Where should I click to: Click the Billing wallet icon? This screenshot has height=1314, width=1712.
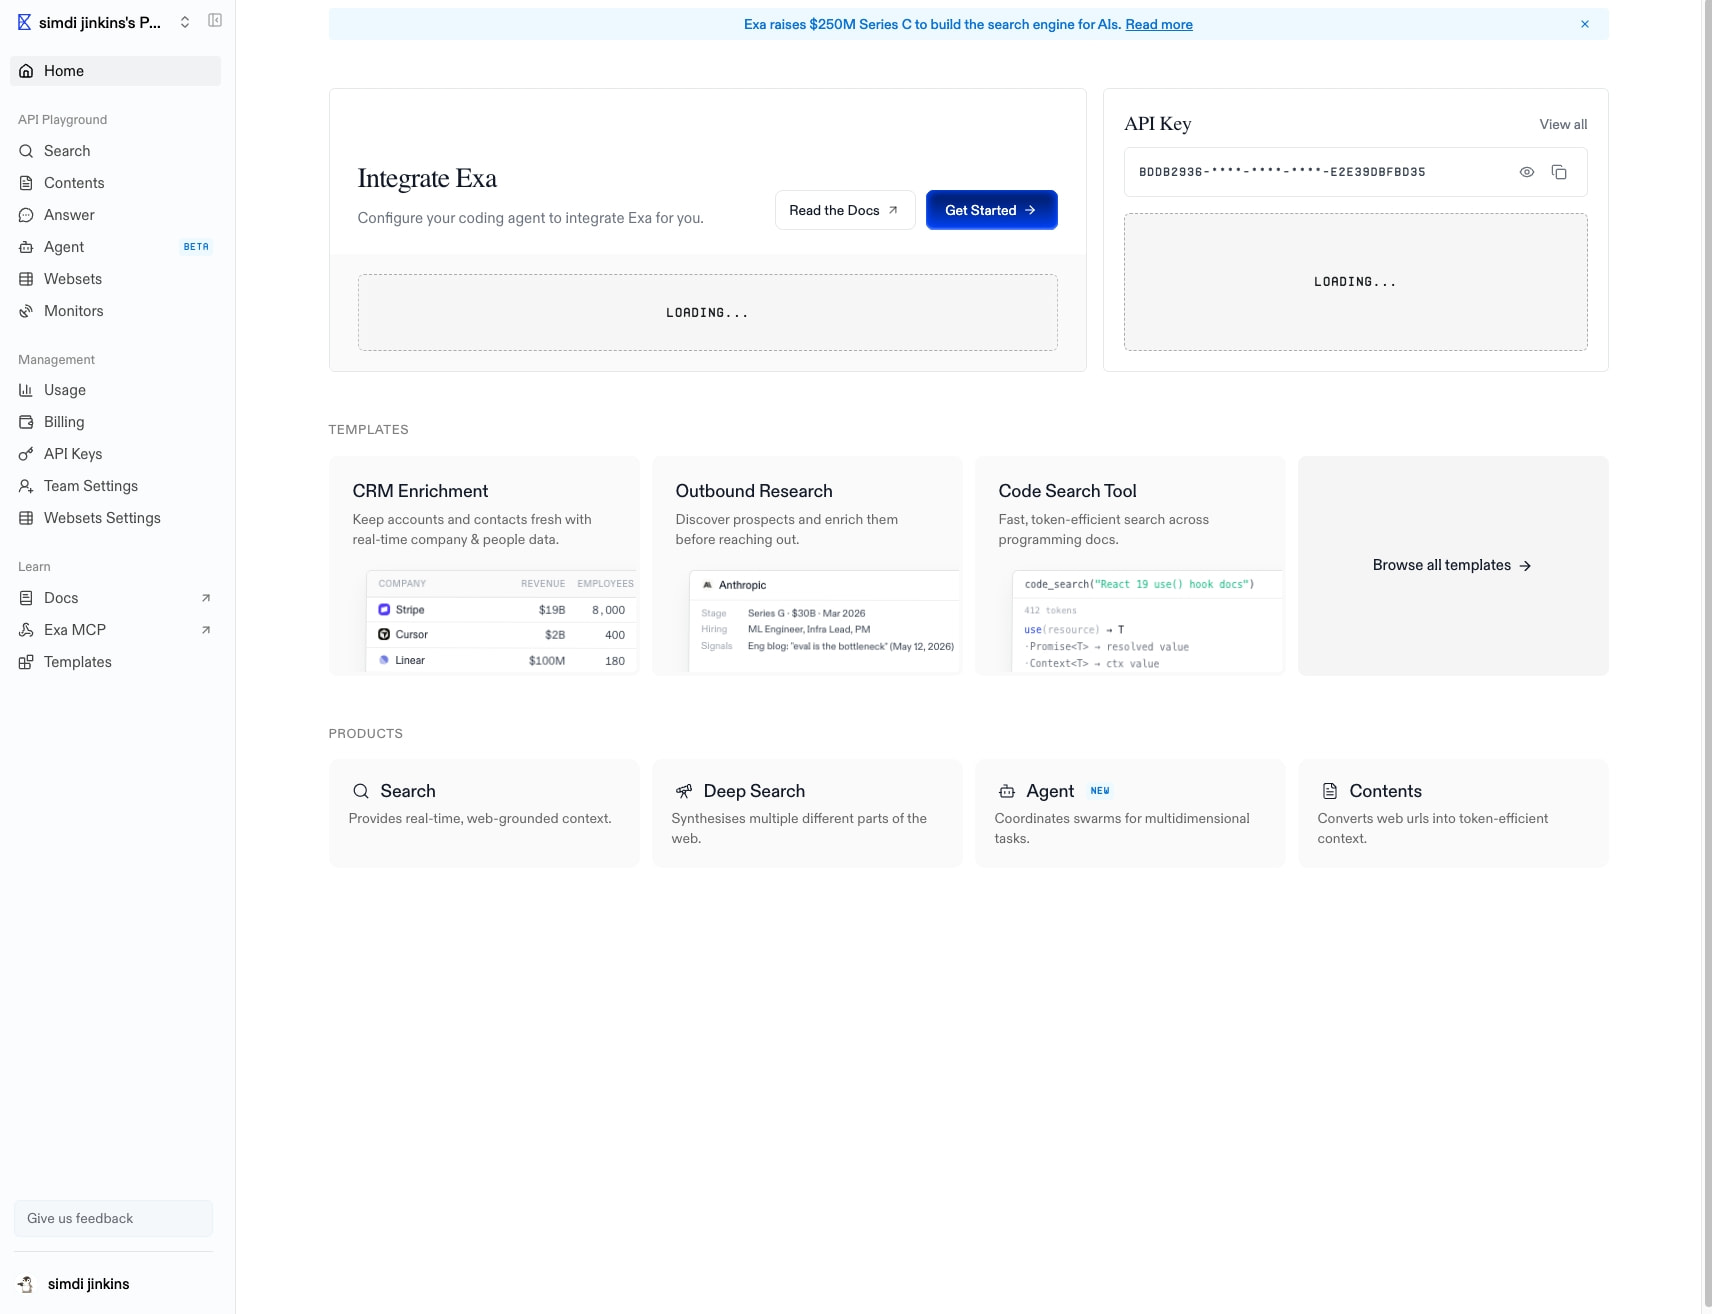coord(26,422)
